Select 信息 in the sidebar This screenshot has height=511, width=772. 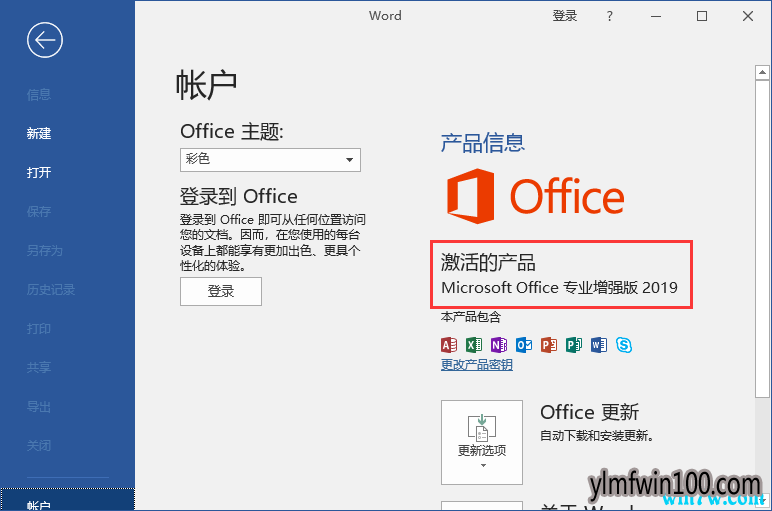coord(39,95)
